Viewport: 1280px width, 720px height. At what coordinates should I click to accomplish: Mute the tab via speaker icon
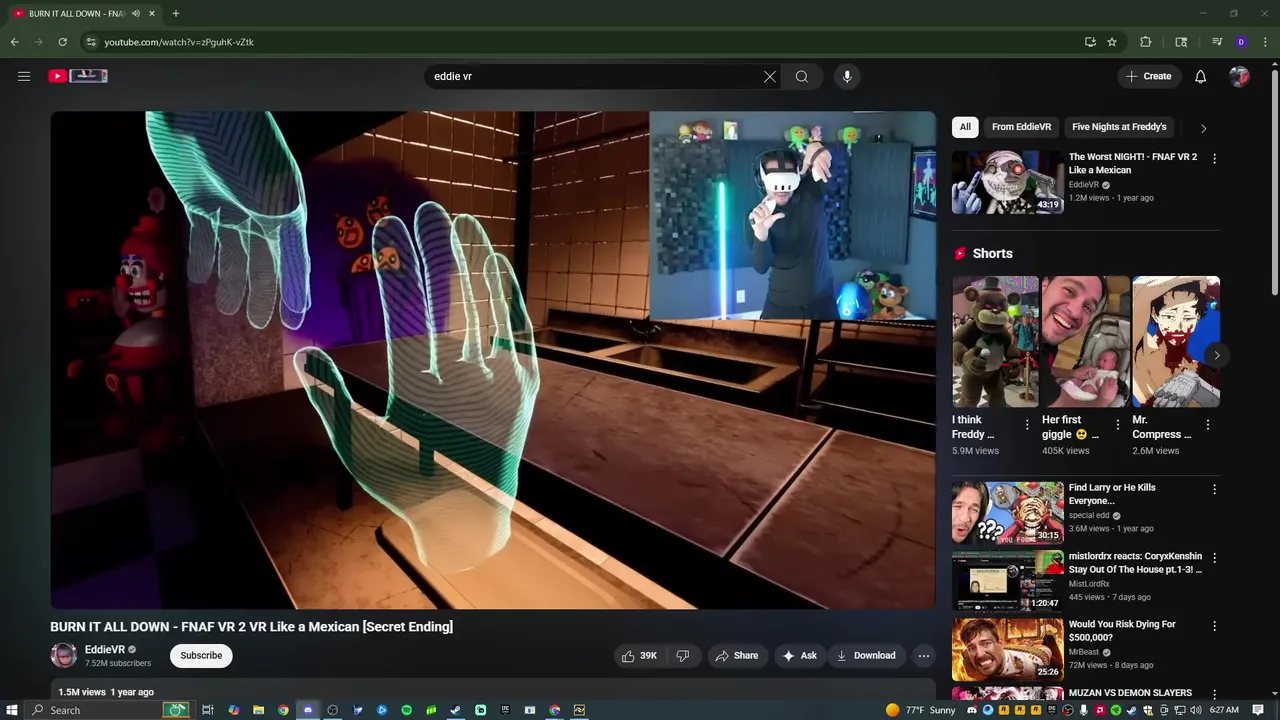tap(136, 14)
